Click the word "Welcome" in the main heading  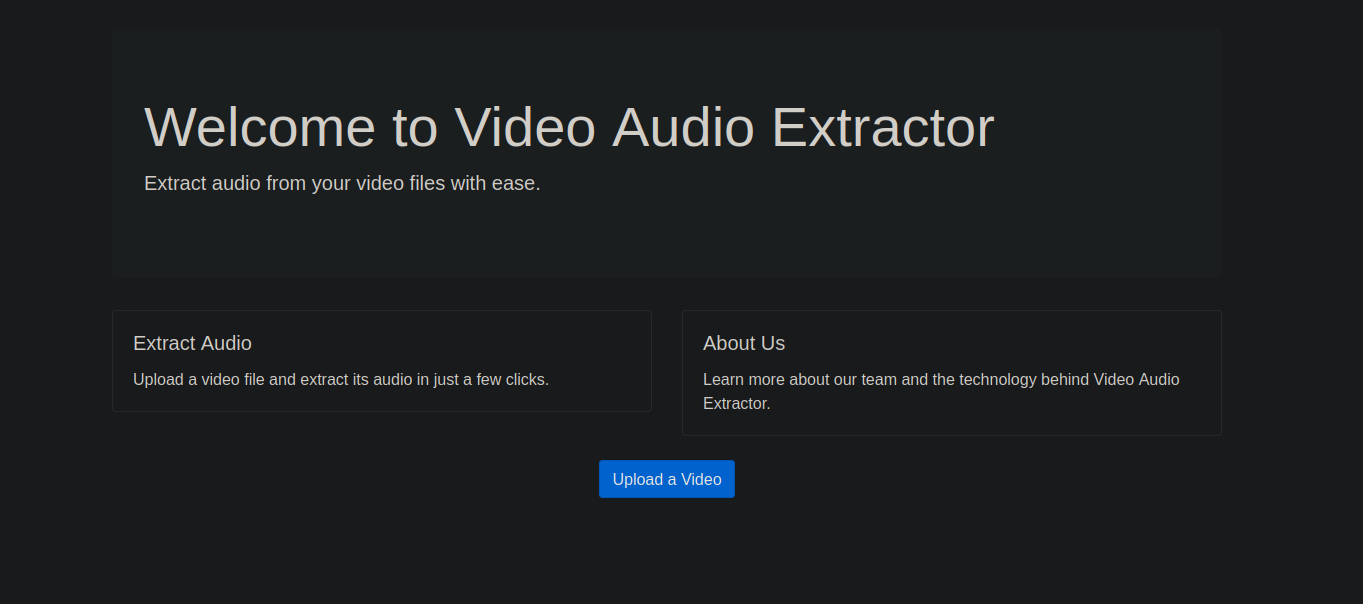pos(260,127)
